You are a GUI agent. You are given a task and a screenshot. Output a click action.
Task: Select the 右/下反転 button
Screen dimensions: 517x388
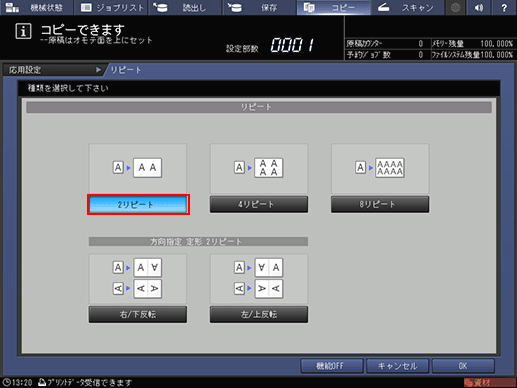[138, 314]
